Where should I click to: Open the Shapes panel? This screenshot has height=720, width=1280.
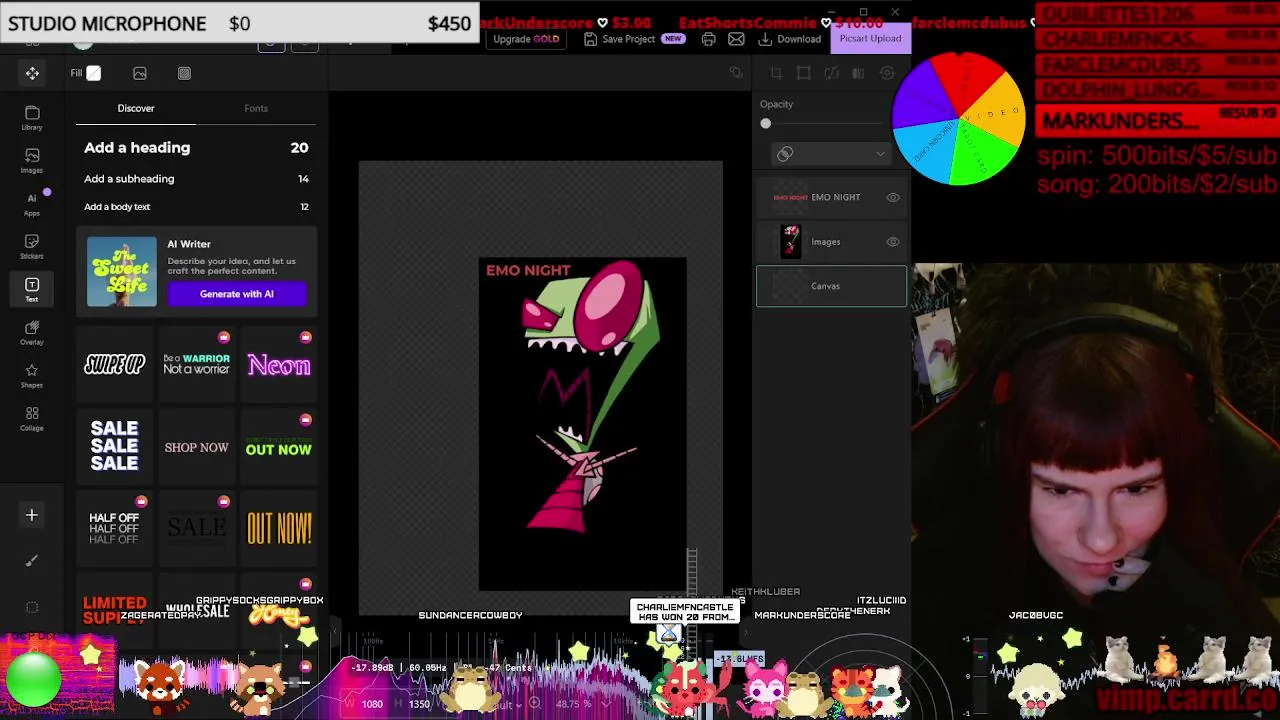click(x=32, y=376)
